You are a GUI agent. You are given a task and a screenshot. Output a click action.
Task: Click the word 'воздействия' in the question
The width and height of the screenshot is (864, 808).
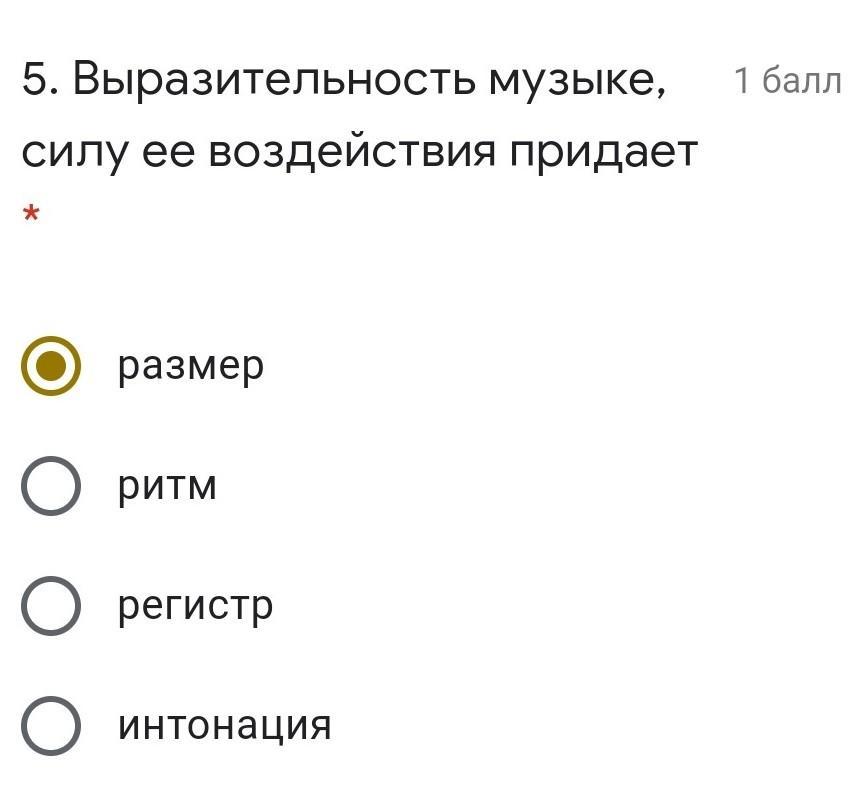click(352, 152)
